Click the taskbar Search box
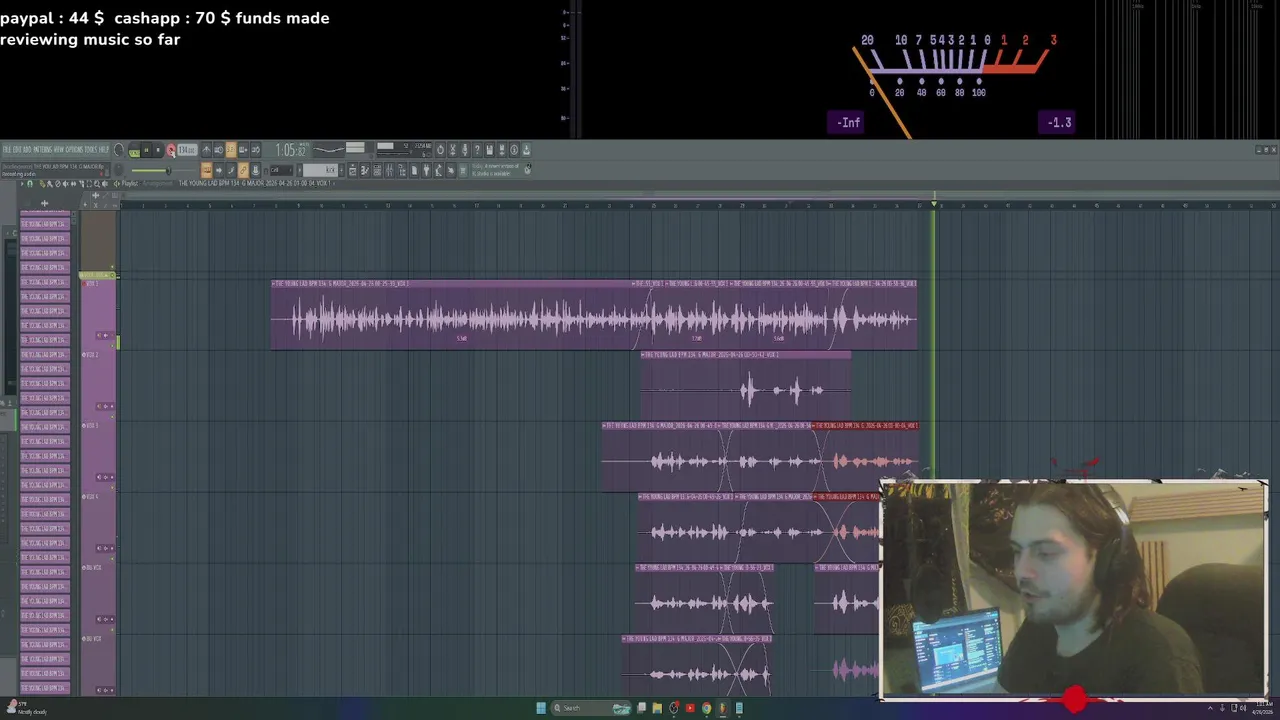 (591, 708)
